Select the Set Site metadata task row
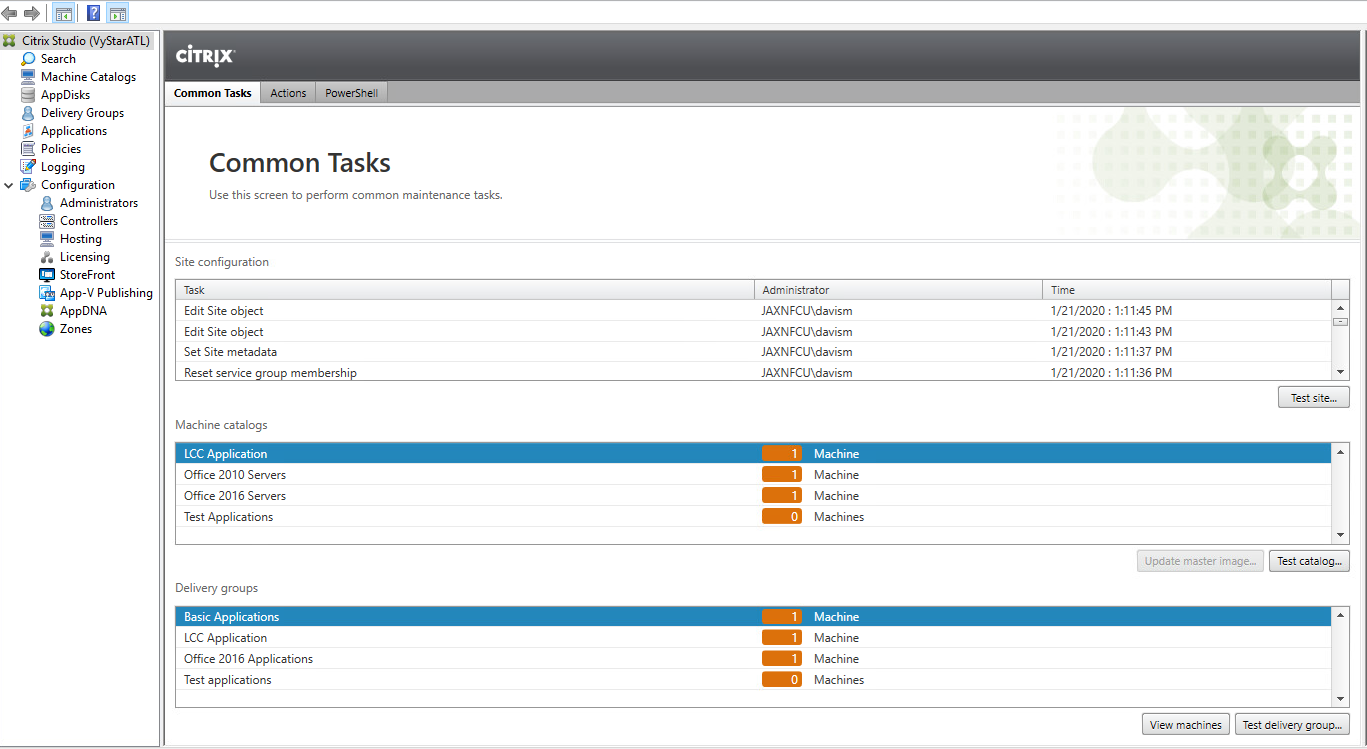The height and width of the screenshot is (749, 1367). pyautogui.click(x=754, y=352)
